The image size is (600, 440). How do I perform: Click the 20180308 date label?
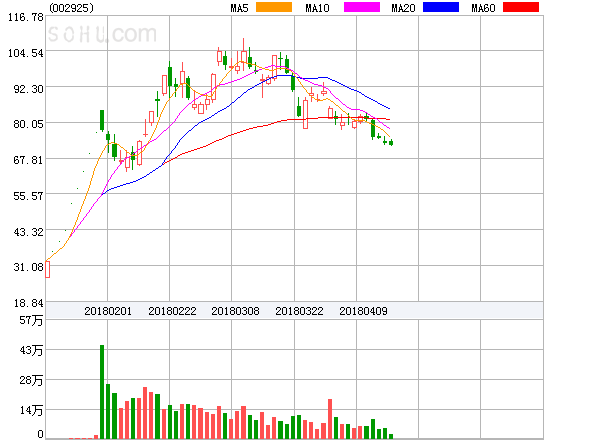click(x=235, y=311)
